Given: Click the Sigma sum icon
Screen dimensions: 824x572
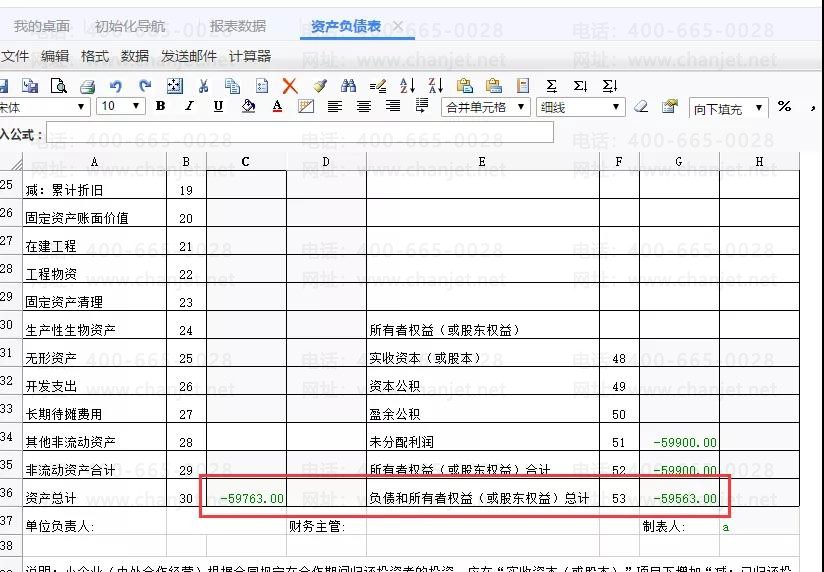Looking at the screenshot, I should click(x=551, y=85).
